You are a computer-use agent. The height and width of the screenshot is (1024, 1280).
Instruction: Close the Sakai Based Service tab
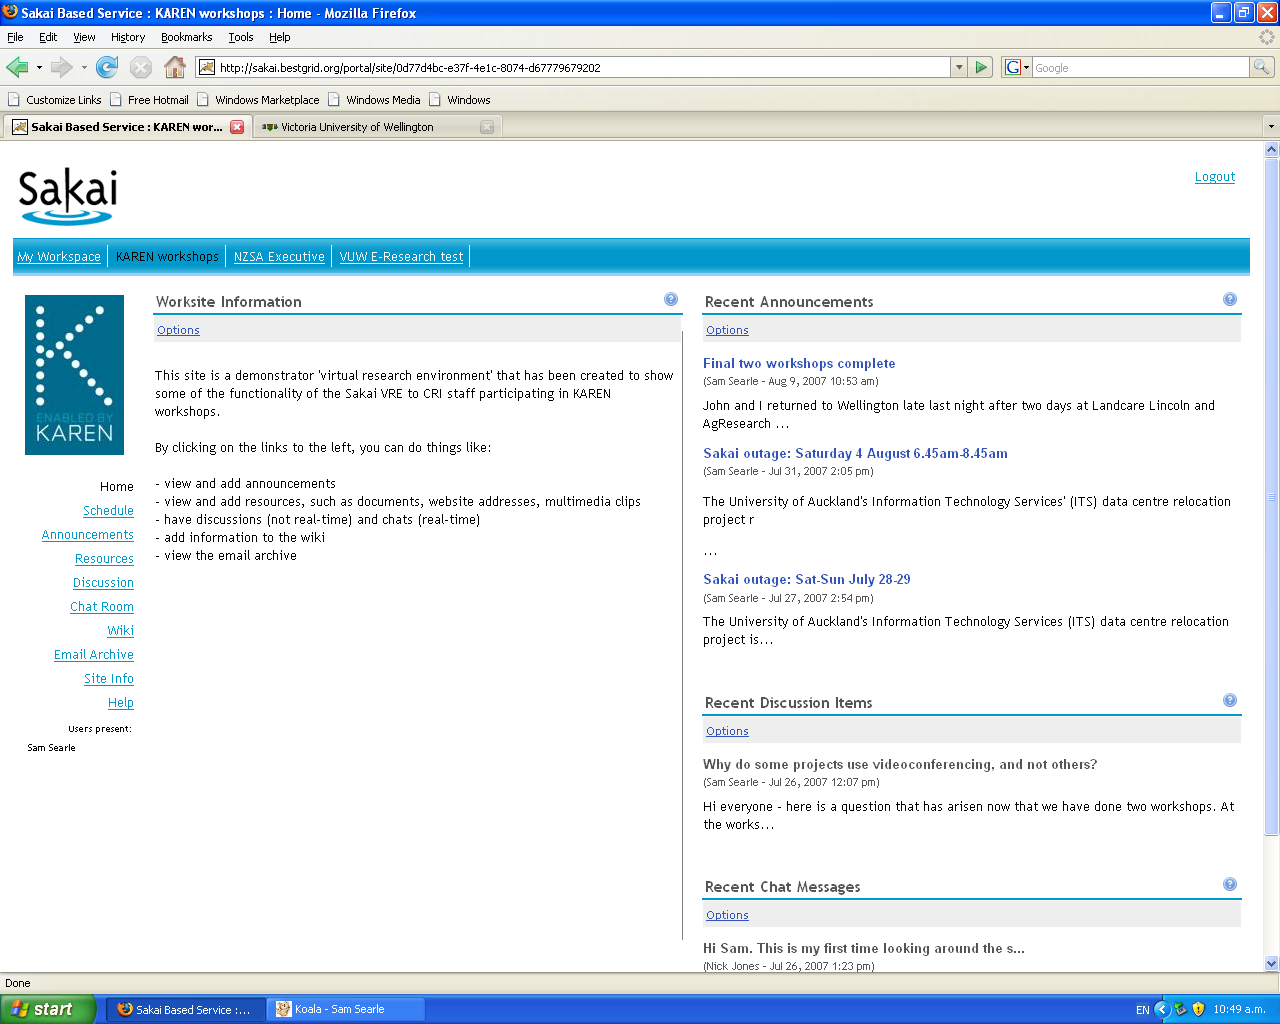[237, 127]
